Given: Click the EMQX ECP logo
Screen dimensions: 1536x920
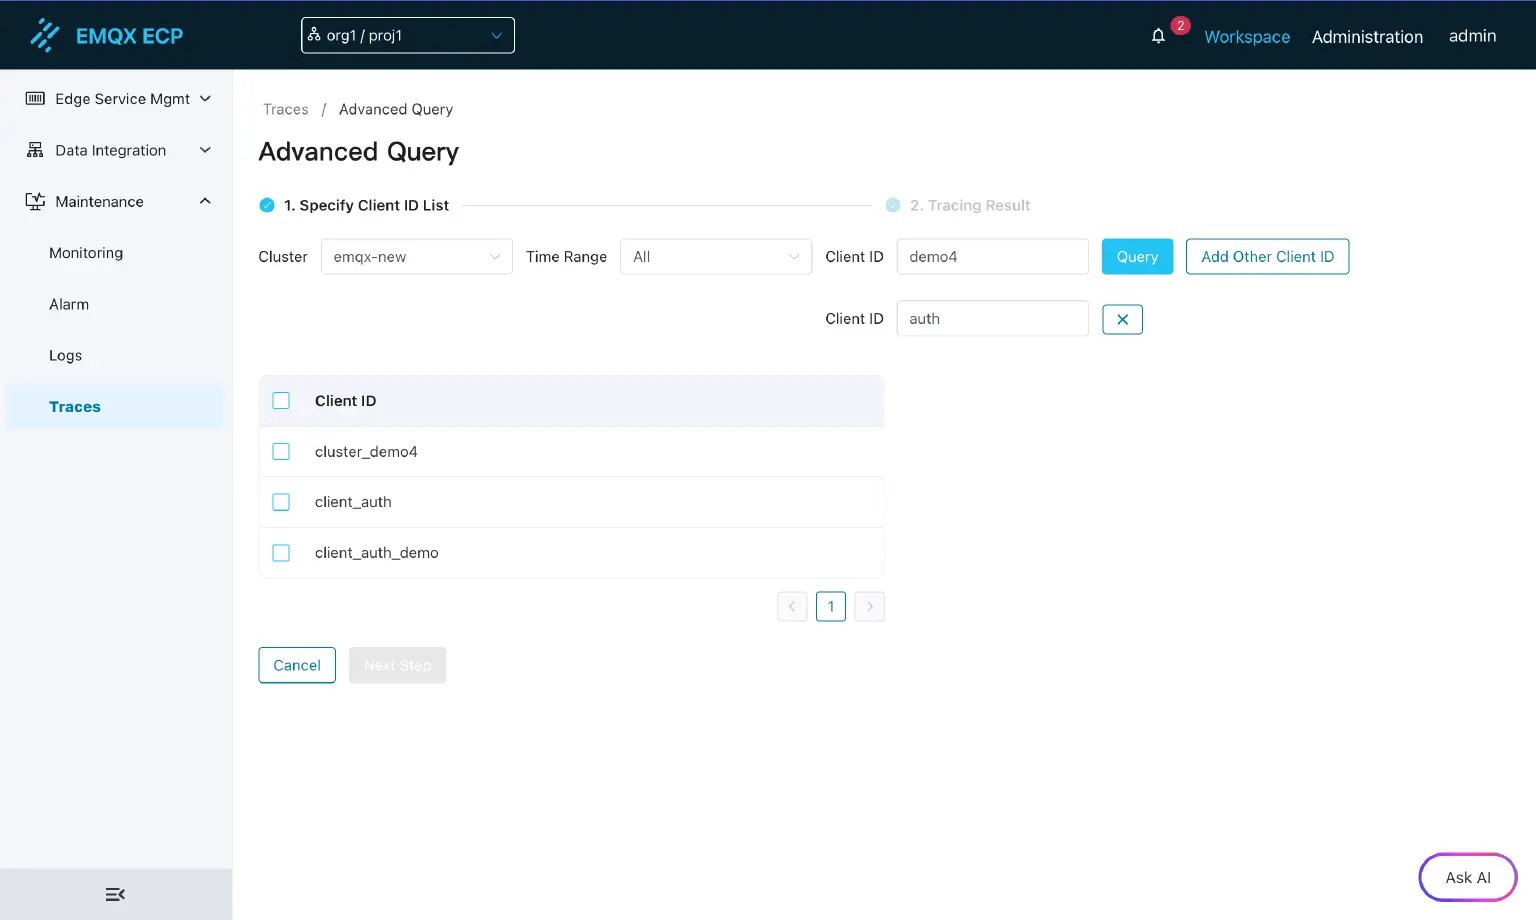Looking at the screenshot, I should 106,36.
